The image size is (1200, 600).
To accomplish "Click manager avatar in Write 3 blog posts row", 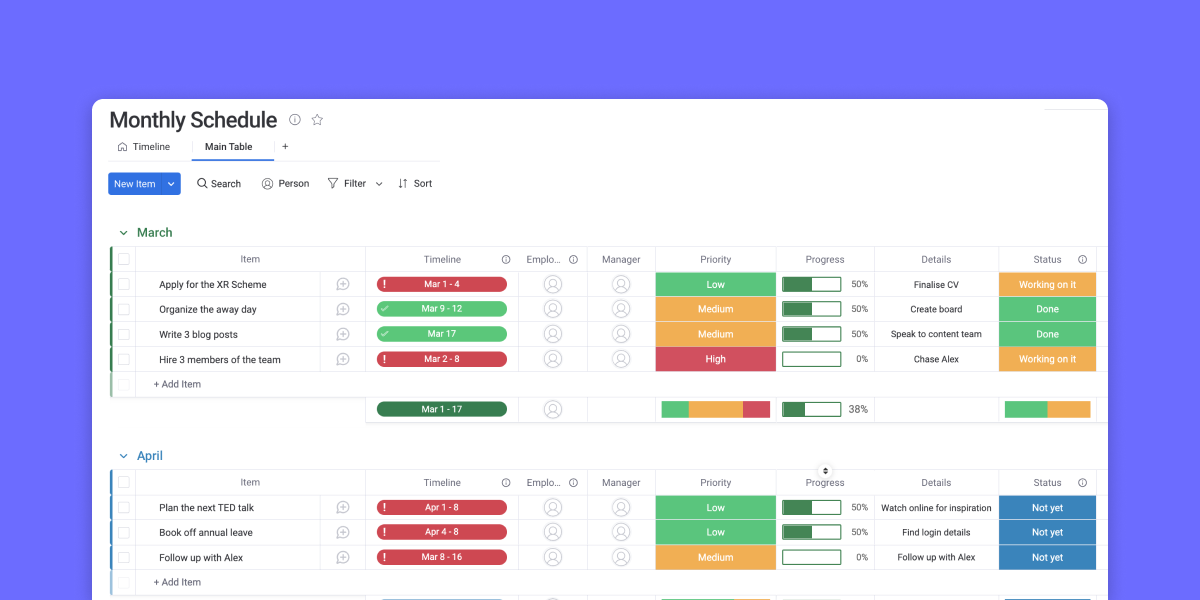I will click(x=621, y=335).
